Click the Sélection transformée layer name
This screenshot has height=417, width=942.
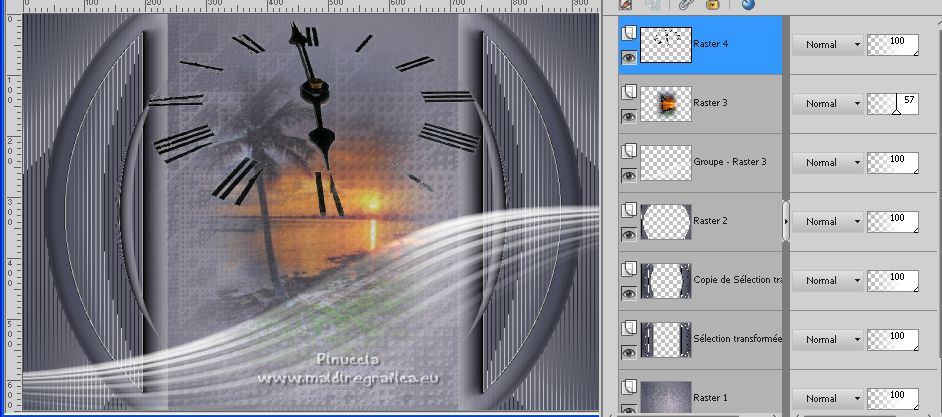pos(737,338)
